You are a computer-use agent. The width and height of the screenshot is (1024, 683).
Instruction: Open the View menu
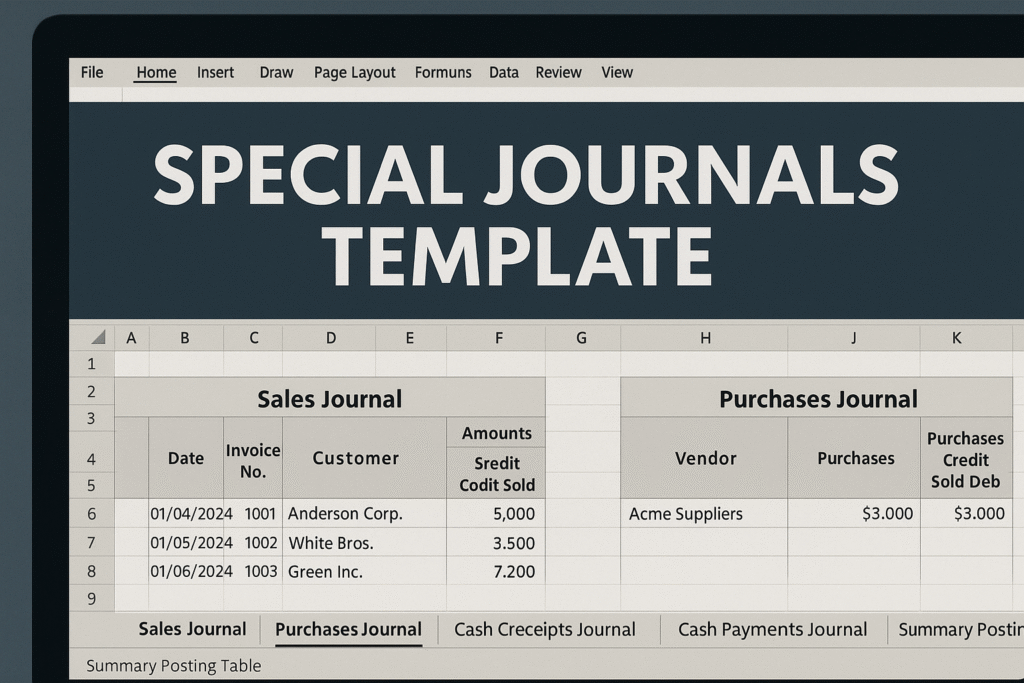pyautogui.click(x=617, y=72)
